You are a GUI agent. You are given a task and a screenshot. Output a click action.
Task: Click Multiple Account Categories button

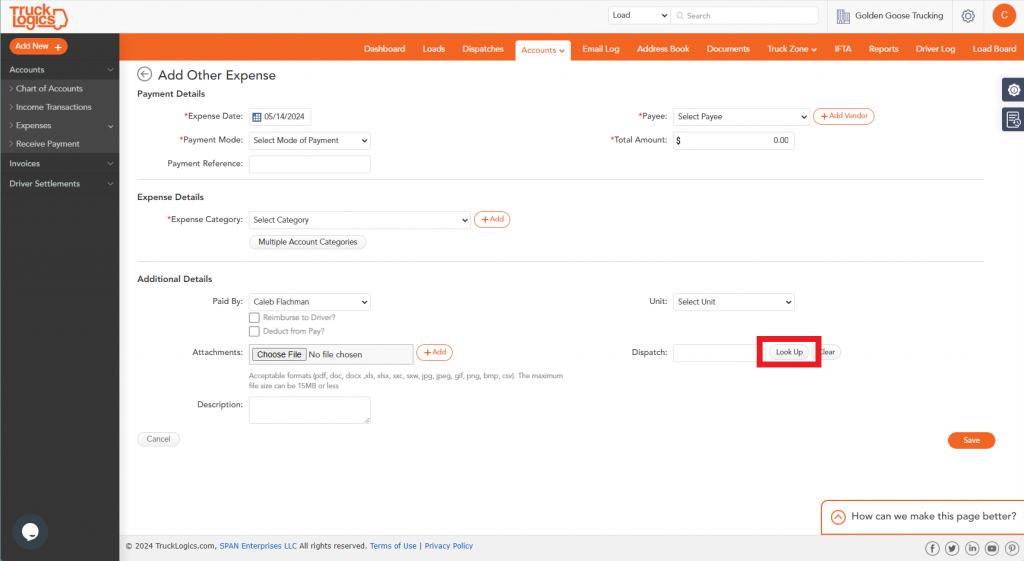click(308, 242)
